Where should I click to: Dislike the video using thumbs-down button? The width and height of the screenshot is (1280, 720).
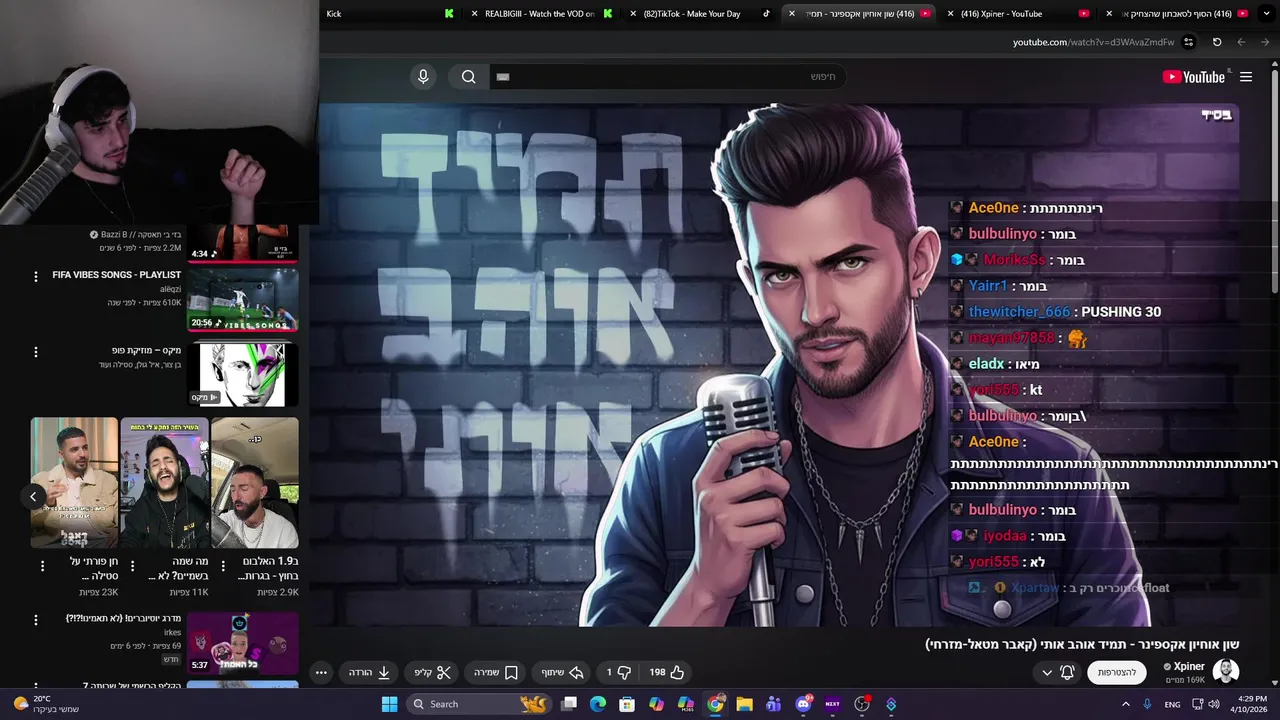click(618, 672)
